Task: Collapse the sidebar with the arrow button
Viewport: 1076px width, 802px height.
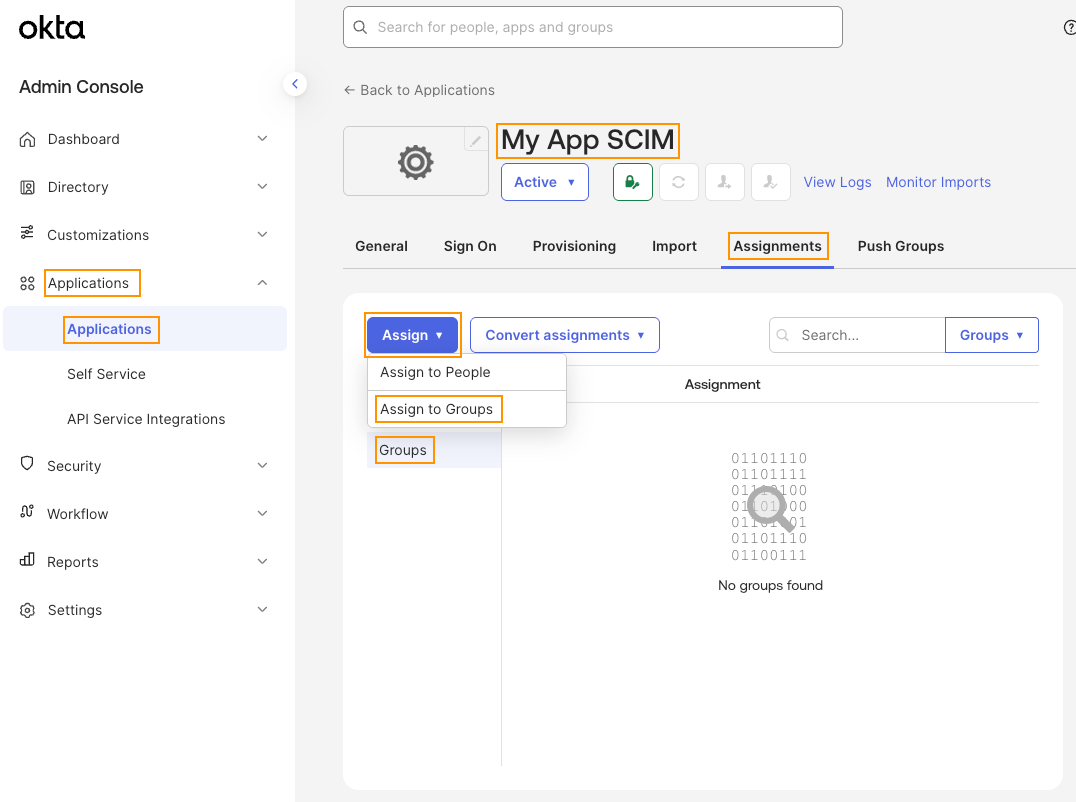Action: pyautogui.click(x=295, y=84)
